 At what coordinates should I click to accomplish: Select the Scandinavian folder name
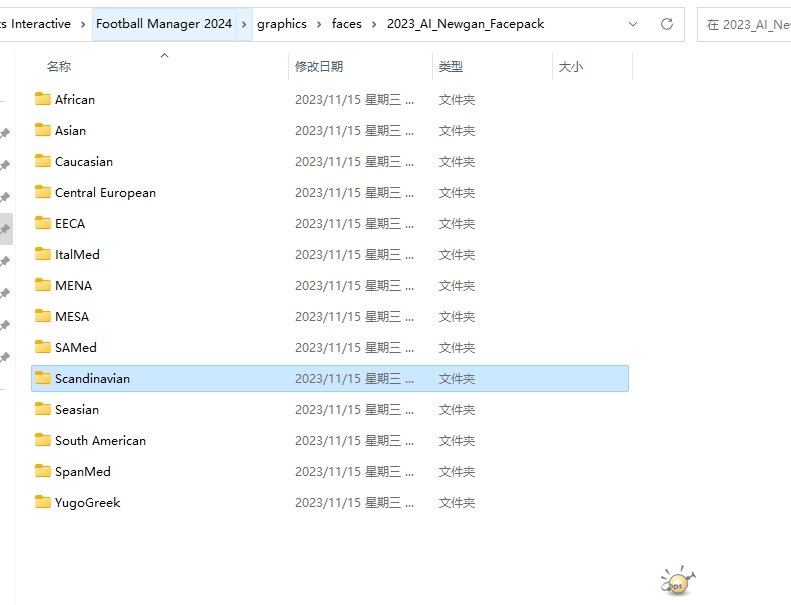click(92, 378)
